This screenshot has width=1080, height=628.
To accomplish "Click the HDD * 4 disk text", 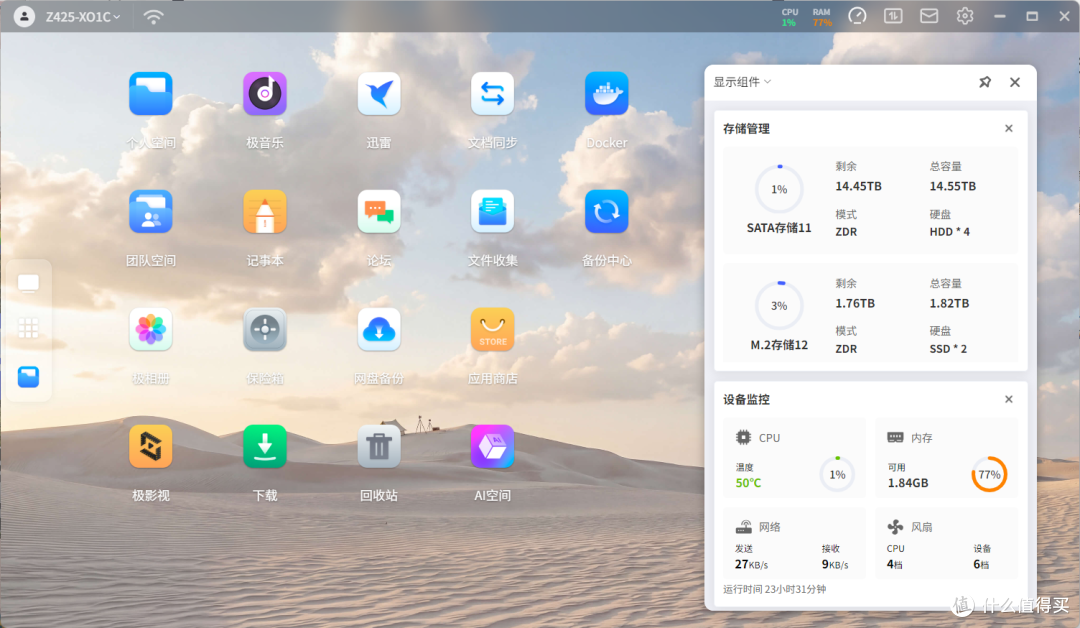I will [949, 231].
